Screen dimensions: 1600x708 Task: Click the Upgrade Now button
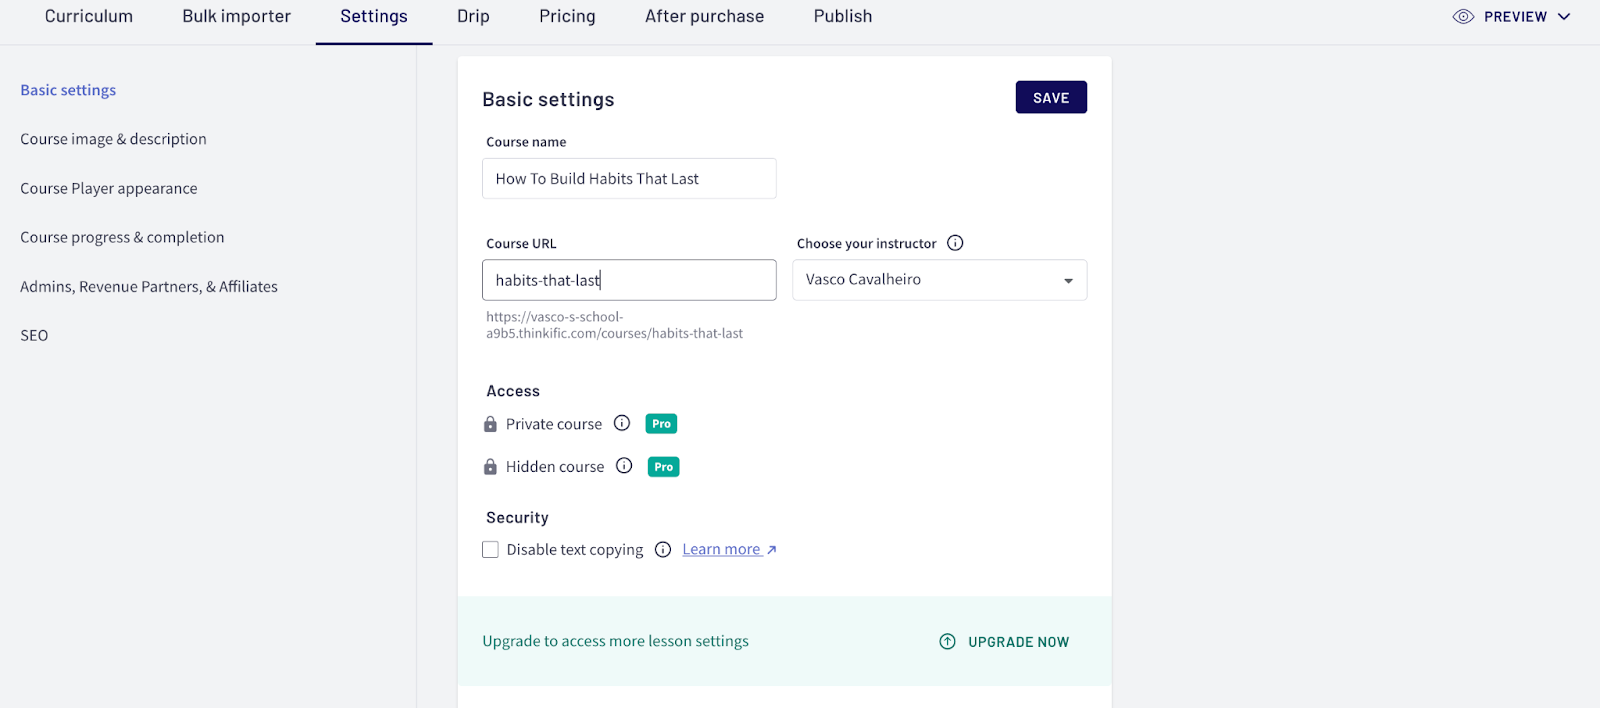(1004, 642)
